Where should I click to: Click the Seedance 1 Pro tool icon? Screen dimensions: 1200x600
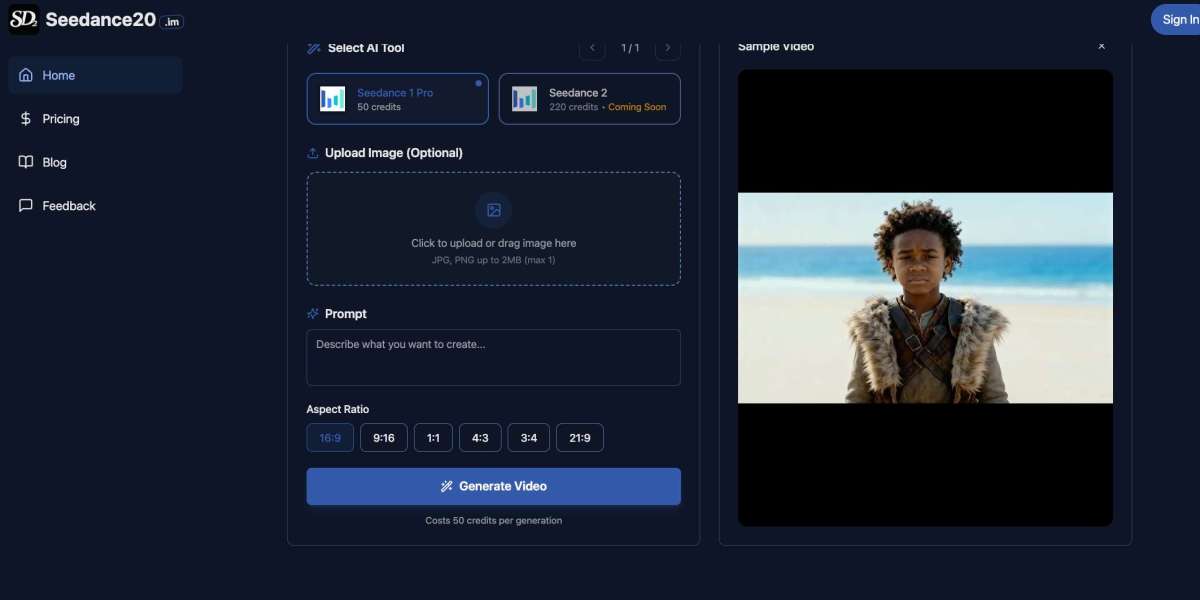pyautogui.click(x=331, y=98)
